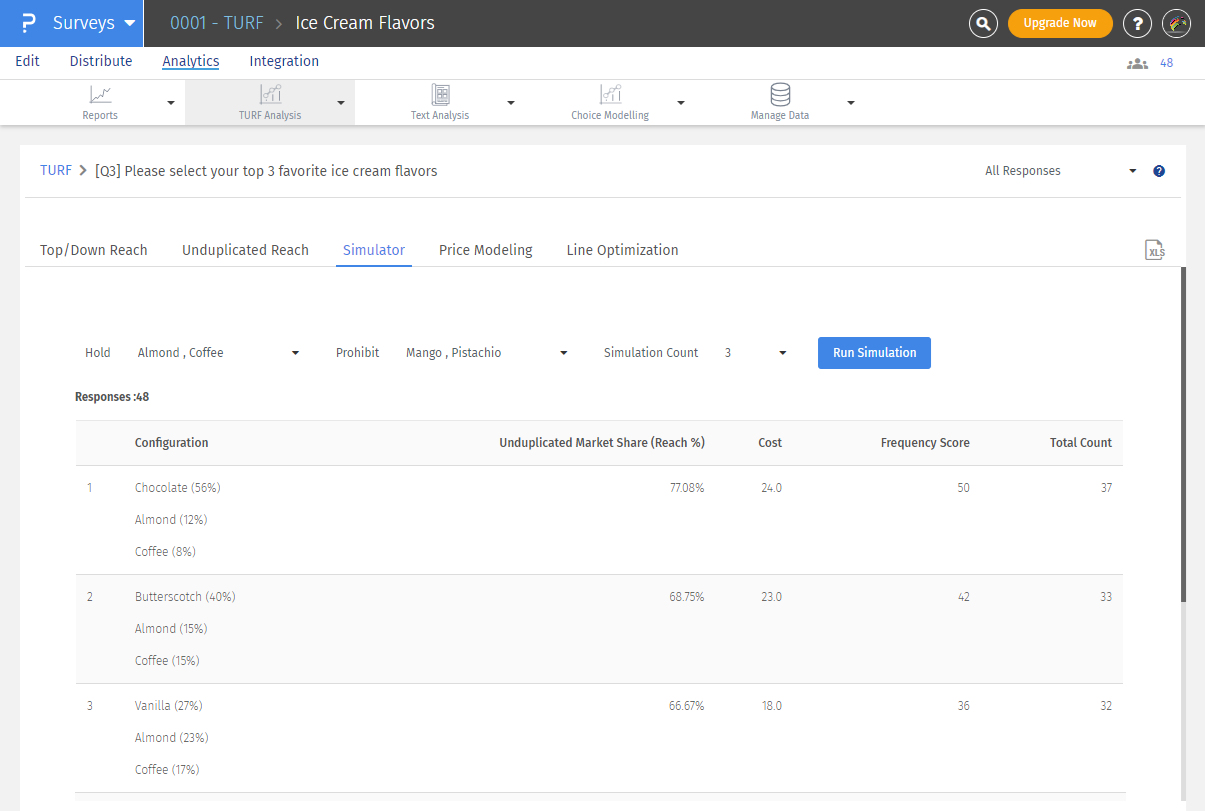Image resolution: width=1205 pixels, height=811 pixels.
Task: Export results using the XLS icon
Action: (x=1155, y=250)
